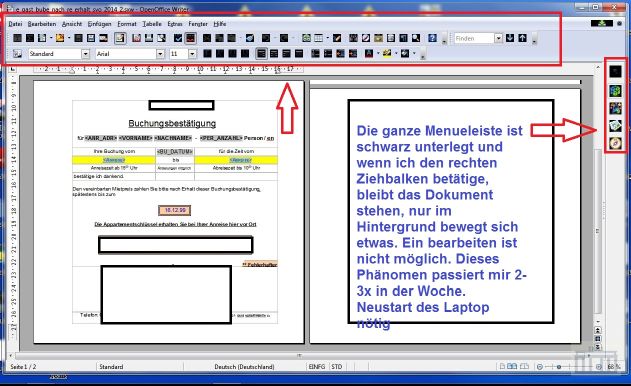
Task: Adjust the zoom slider handle
Action: (x=559, y=367)
